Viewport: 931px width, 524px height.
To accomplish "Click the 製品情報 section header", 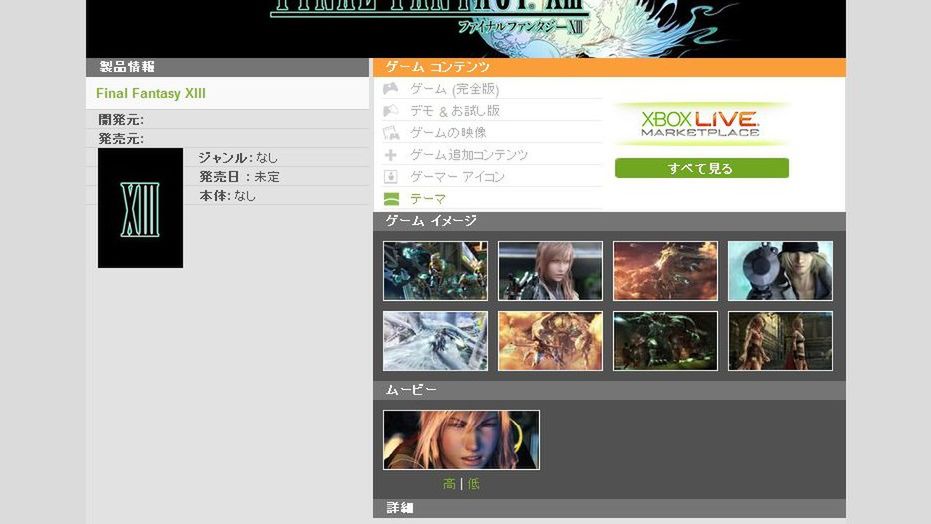I will point(227,67).
